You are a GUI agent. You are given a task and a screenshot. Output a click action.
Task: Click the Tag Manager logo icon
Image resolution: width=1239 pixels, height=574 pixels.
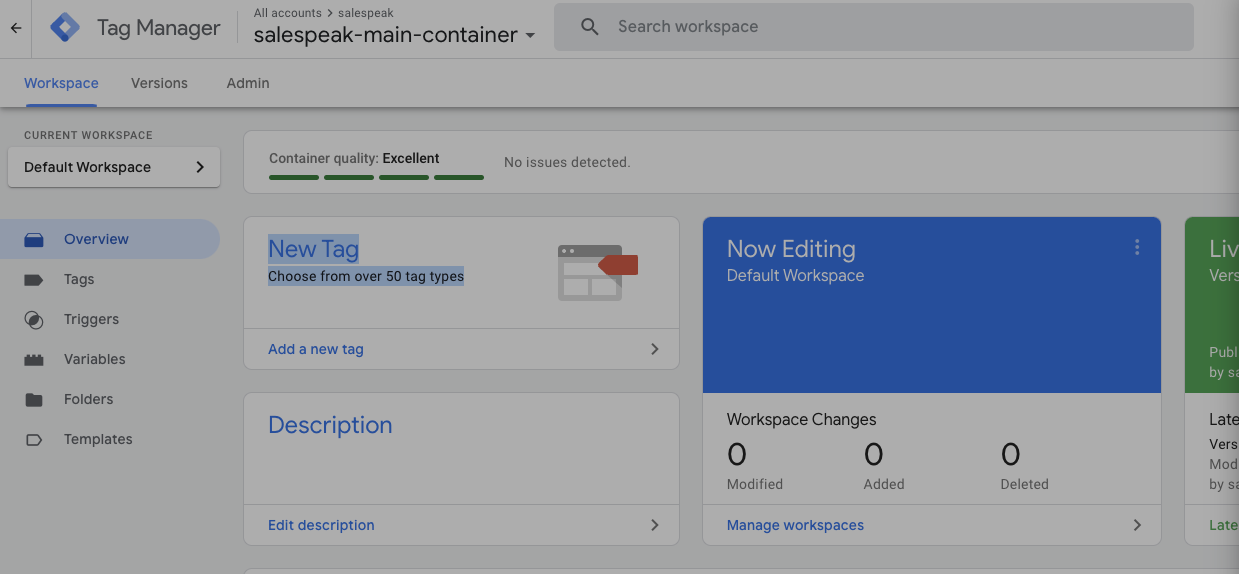[x=65, y=28]
